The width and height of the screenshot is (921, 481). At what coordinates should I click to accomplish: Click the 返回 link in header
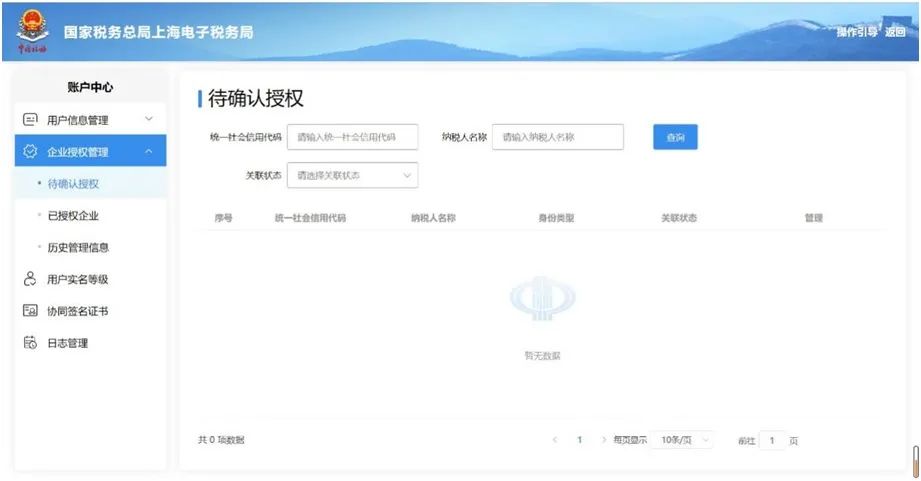[895, 32]
